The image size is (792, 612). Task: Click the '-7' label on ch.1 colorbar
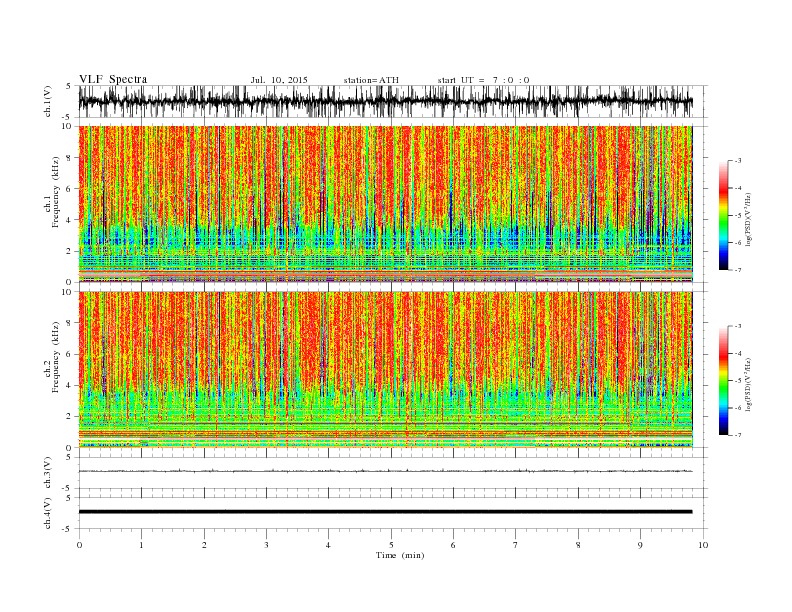738,270
